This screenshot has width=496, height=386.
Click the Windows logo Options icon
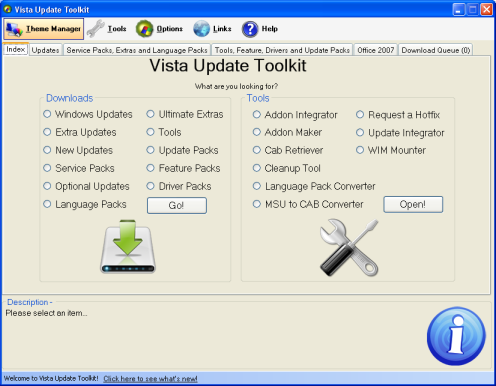pos(144,29)
